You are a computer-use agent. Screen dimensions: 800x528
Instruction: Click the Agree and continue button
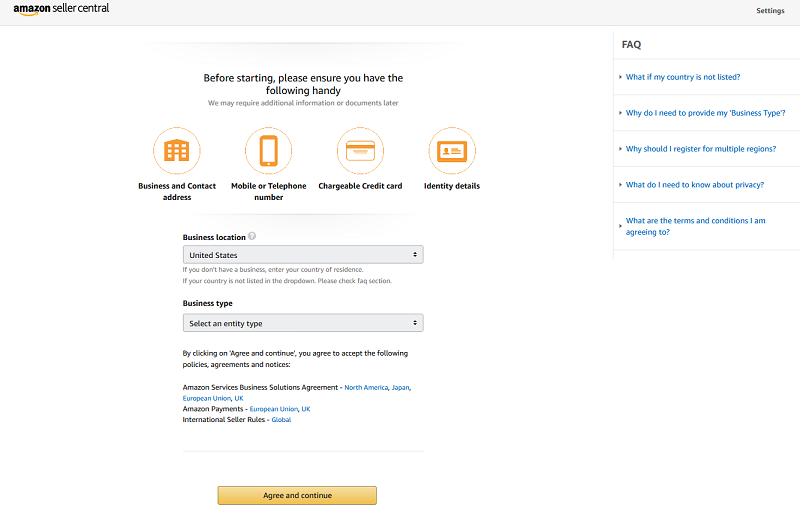click(x=297, y=495)
